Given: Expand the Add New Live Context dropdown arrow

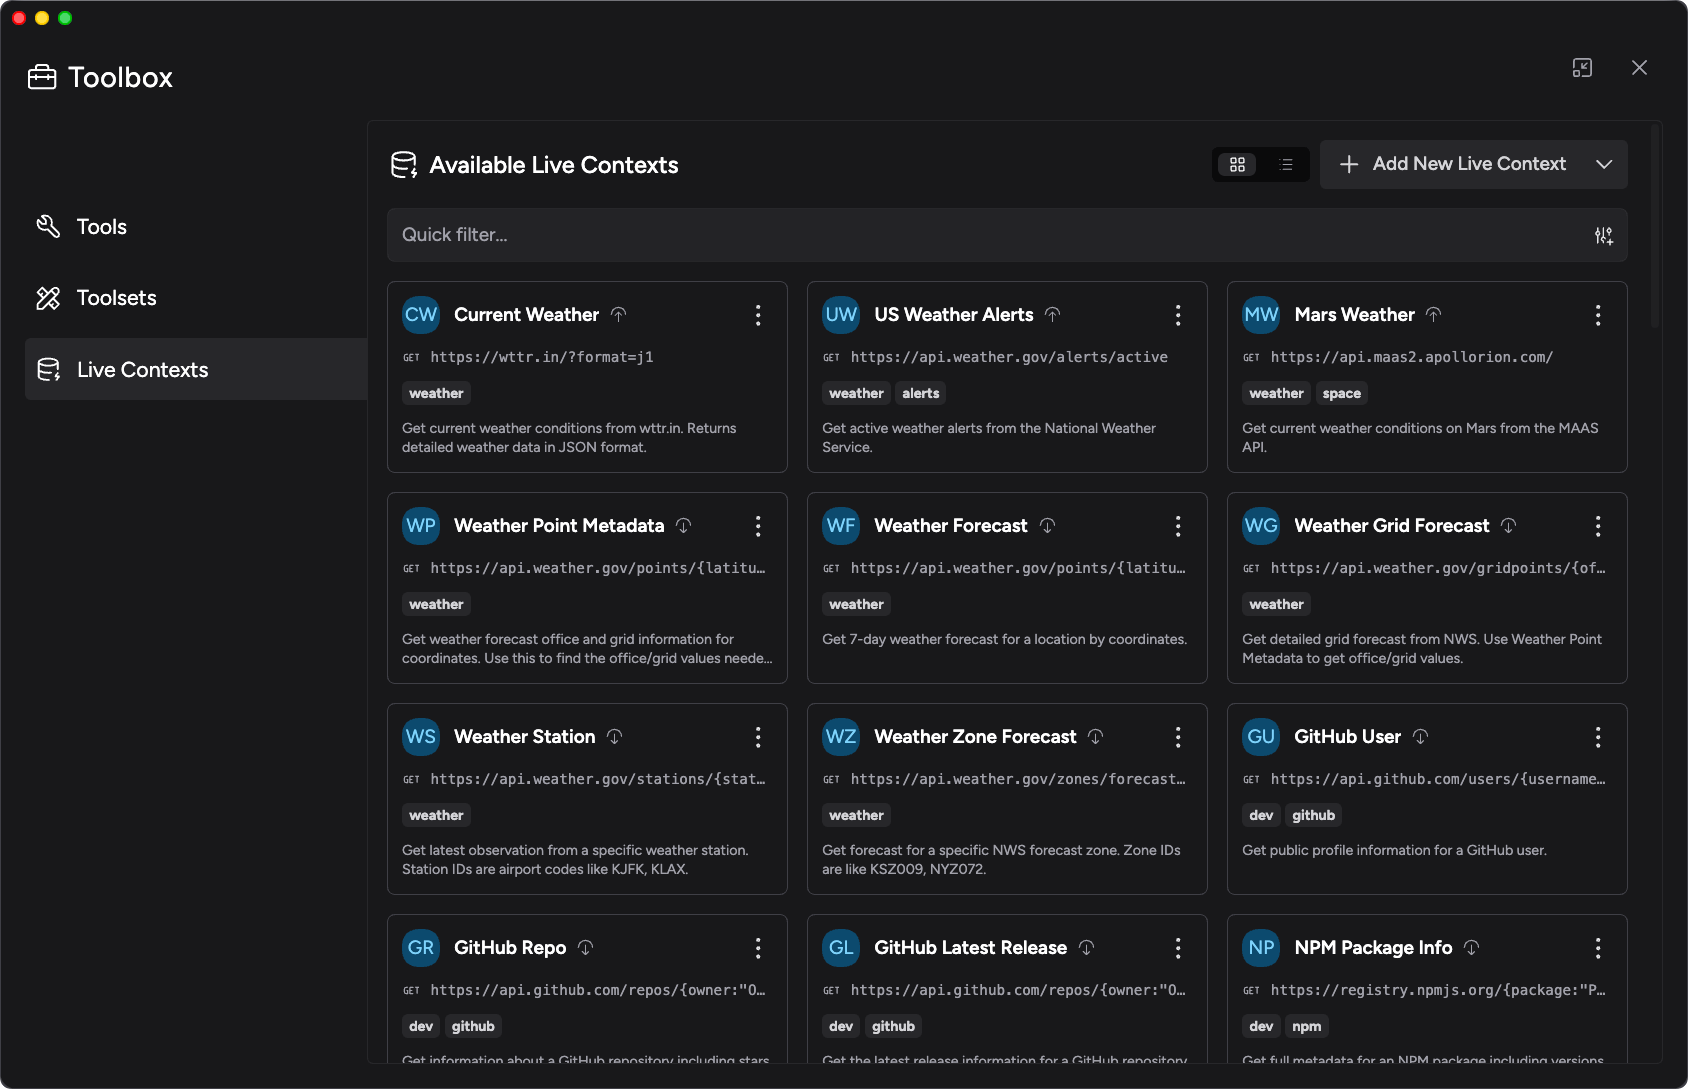Looking at the screenshot, I should (1604, 164).
